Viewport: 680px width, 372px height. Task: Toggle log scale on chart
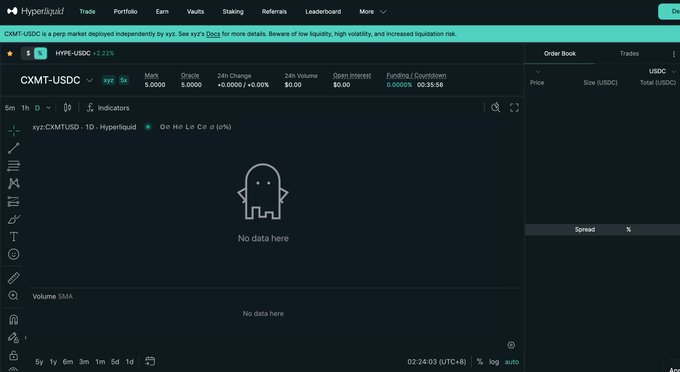point(494,362)
